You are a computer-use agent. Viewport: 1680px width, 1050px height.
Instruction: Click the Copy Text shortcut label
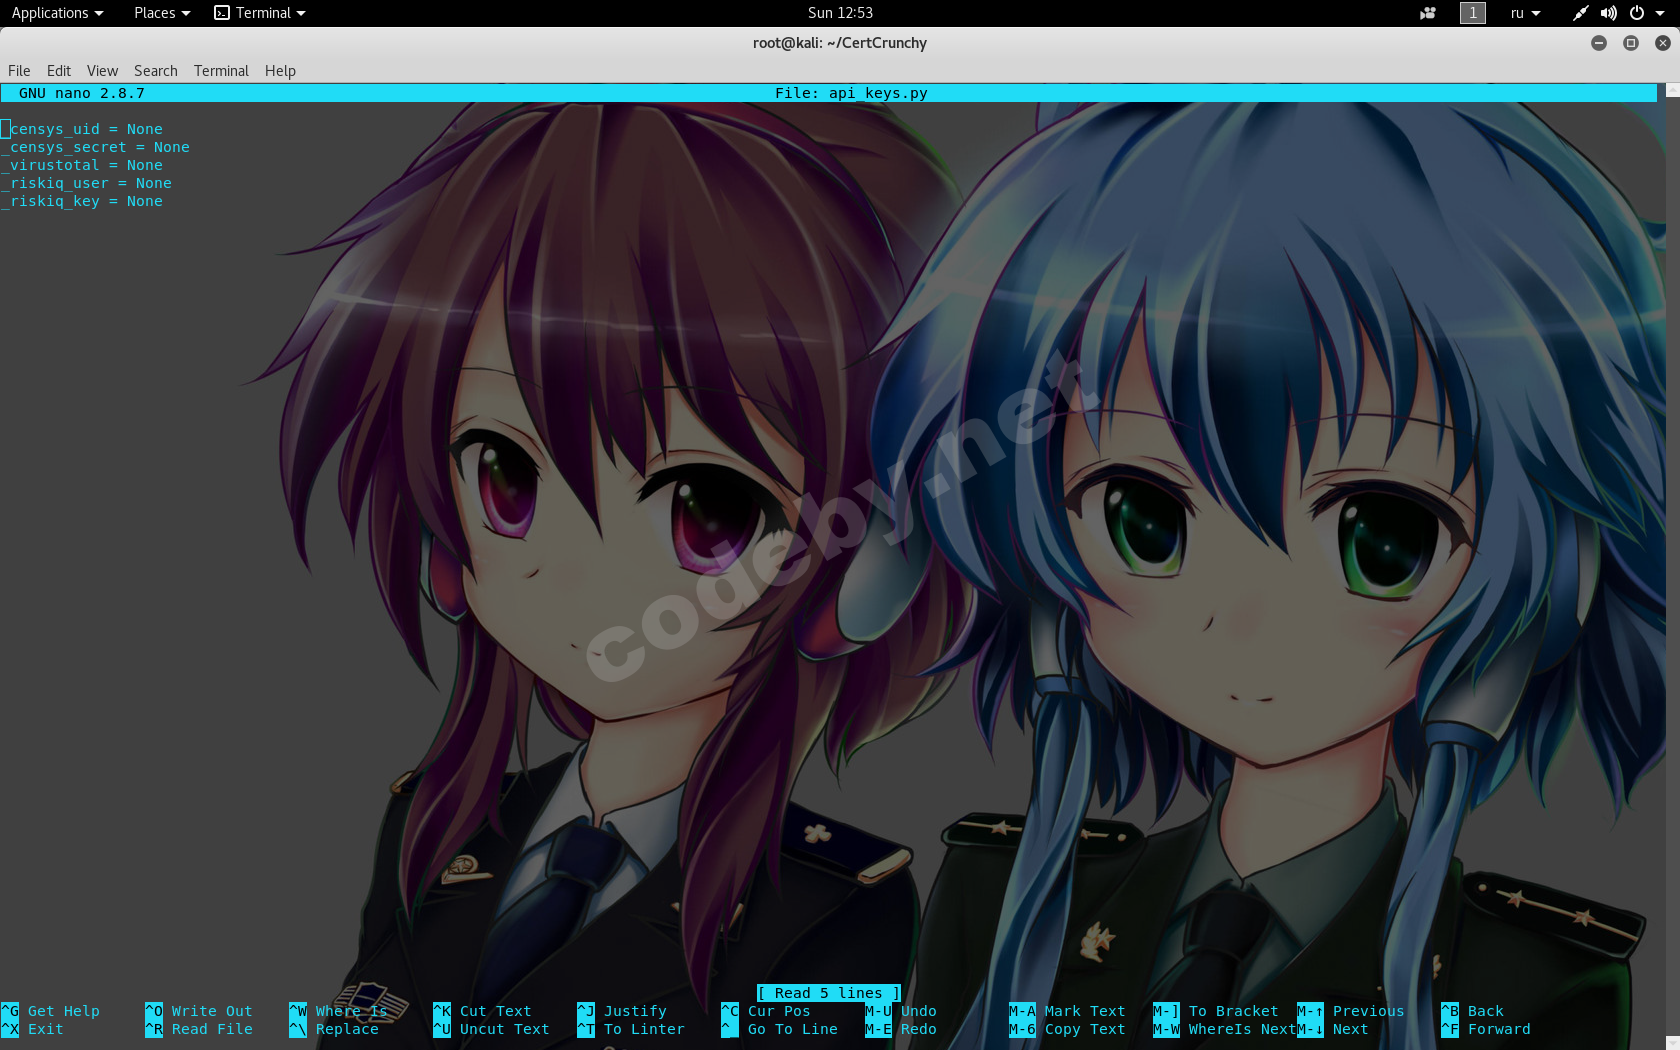(1085, 1029)
